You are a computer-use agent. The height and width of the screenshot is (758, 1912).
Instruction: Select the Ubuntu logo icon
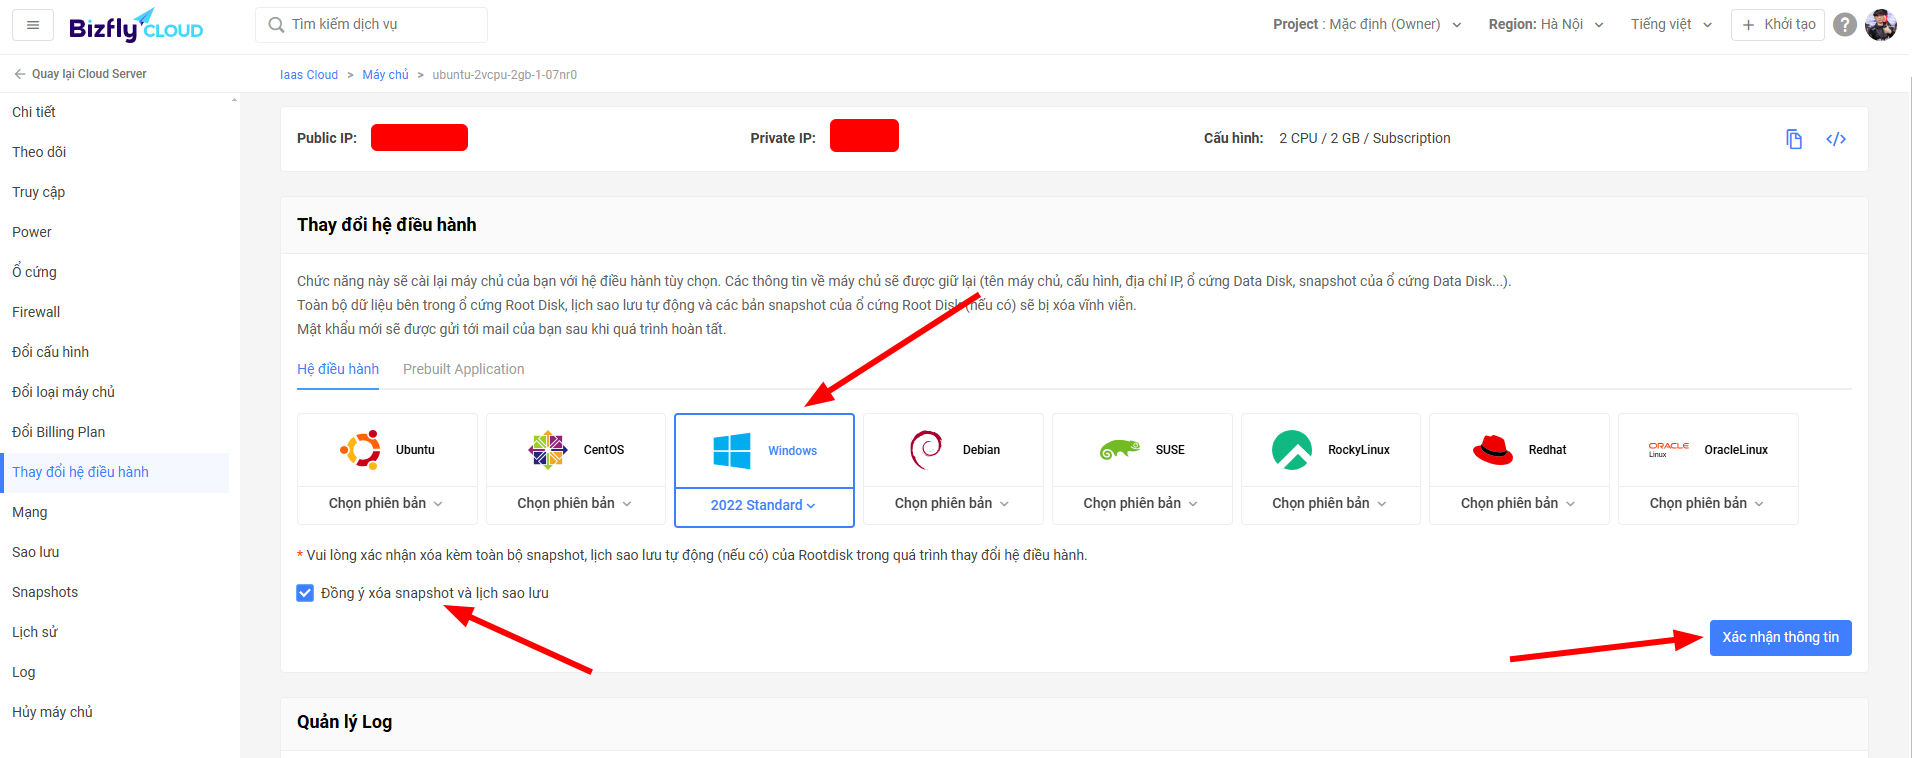click(x=360, y=450)
